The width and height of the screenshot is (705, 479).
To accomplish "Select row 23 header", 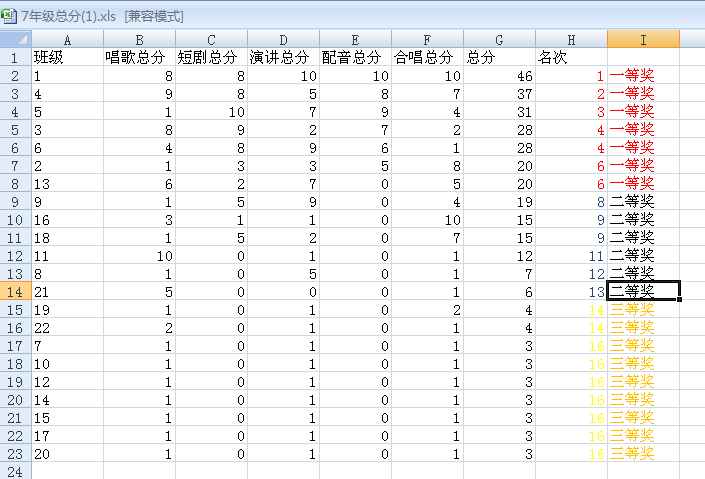I will tap(15, 453).
